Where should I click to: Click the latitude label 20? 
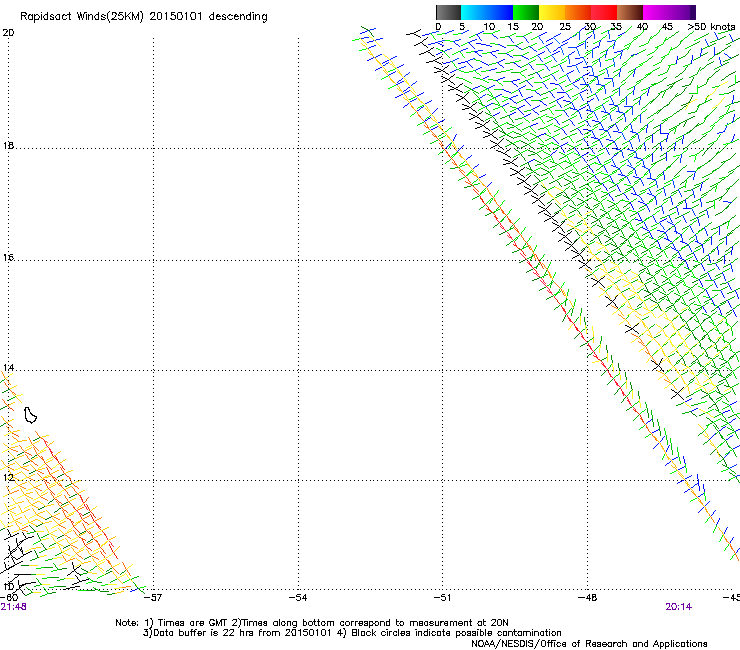pos(8,33)
